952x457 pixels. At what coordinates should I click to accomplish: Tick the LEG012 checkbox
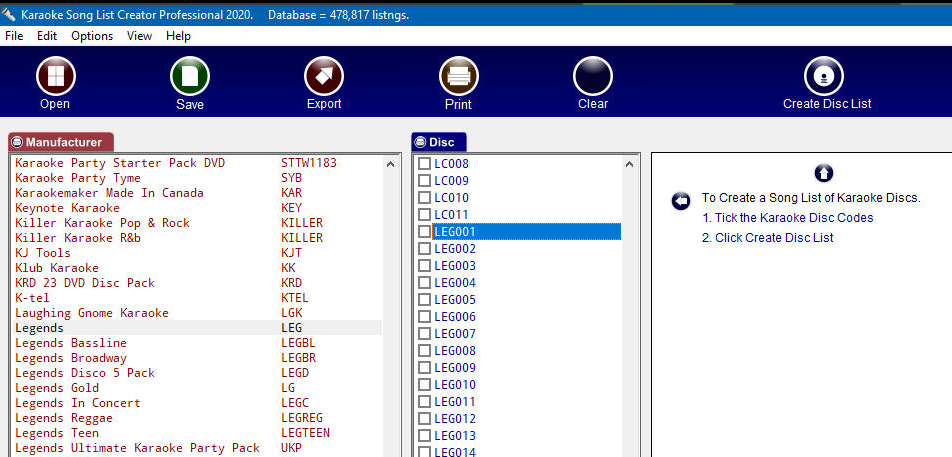pyautogui.click(x=424, y=419)
